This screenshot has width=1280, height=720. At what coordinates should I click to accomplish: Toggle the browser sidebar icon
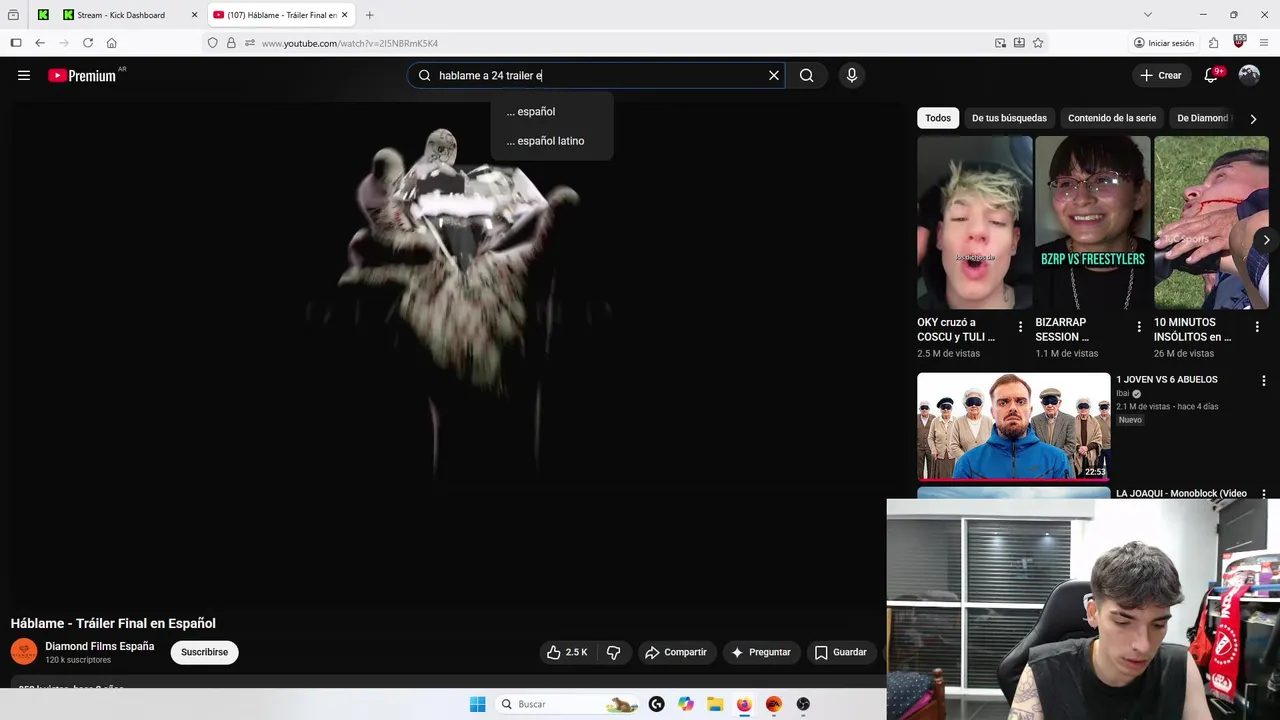(16, 43)
